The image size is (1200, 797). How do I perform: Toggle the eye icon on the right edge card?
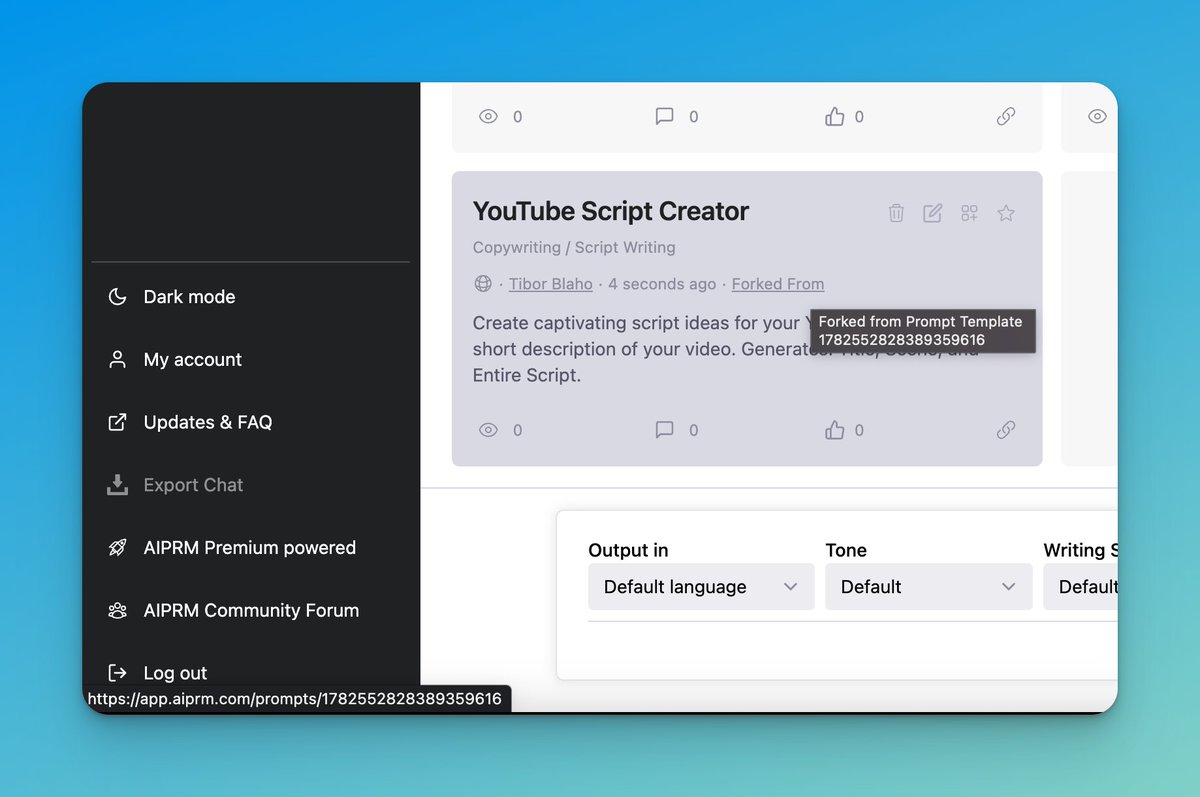(x=1097, y=116)
